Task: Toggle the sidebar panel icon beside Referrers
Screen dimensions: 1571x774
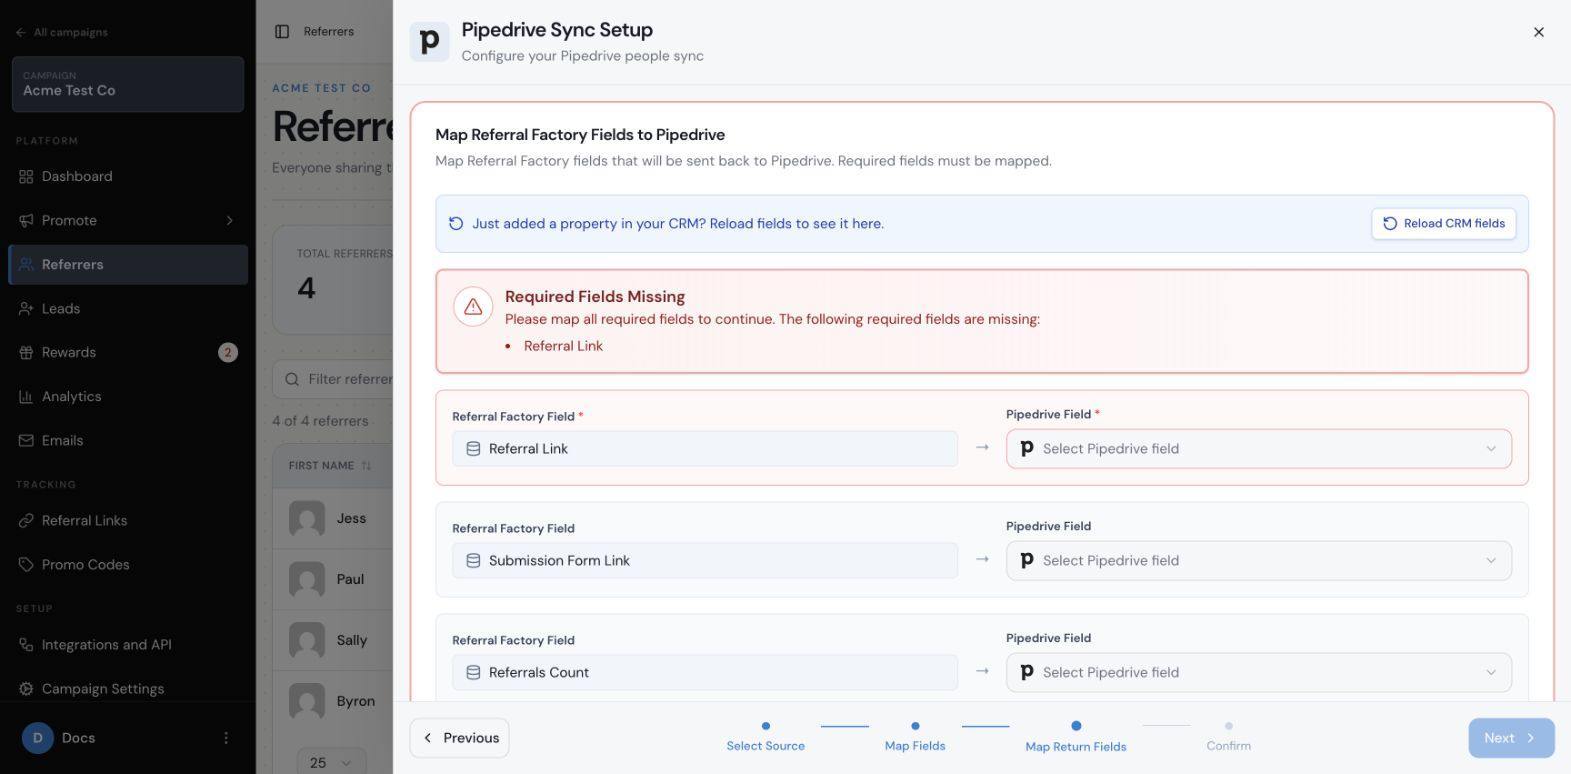Action: 282,32
